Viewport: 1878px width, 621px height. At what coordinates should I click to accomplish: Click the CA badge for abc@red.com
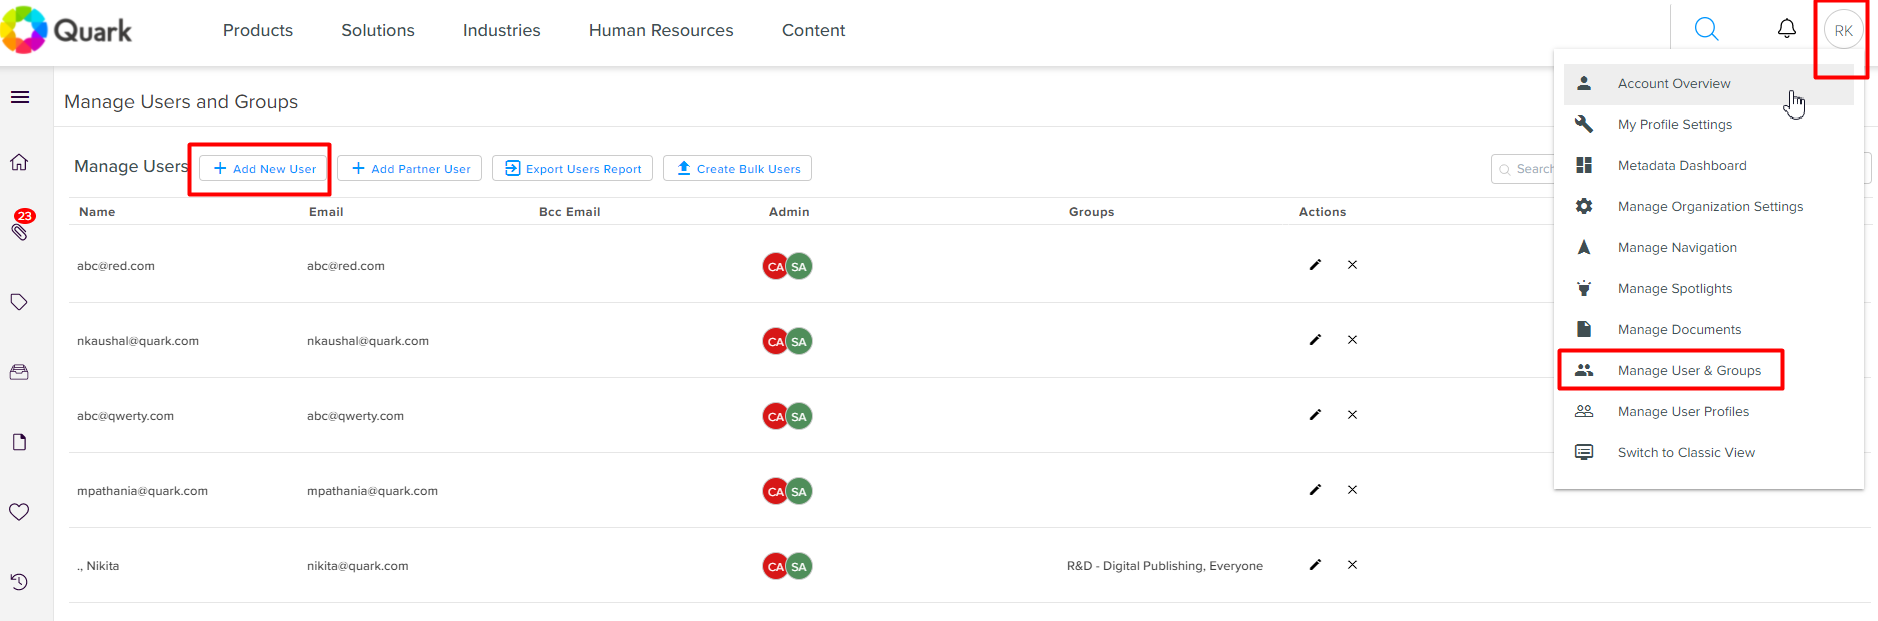(x=775, y=266)
